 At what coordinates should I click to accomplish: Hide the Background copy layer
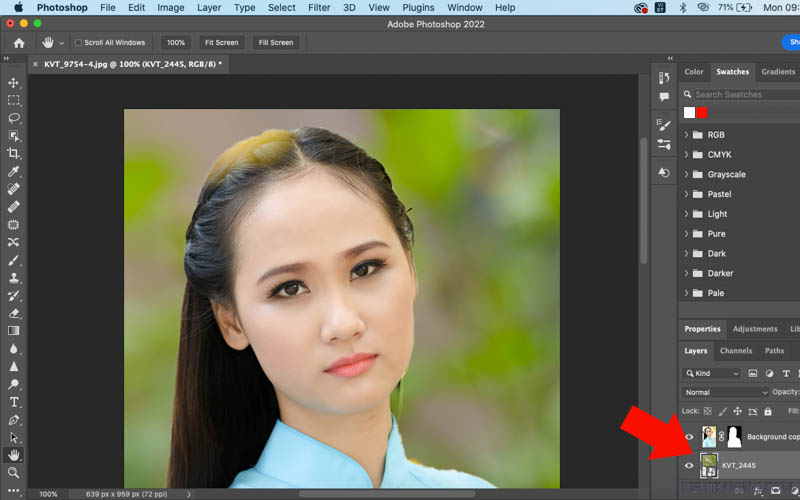(689, 437)
